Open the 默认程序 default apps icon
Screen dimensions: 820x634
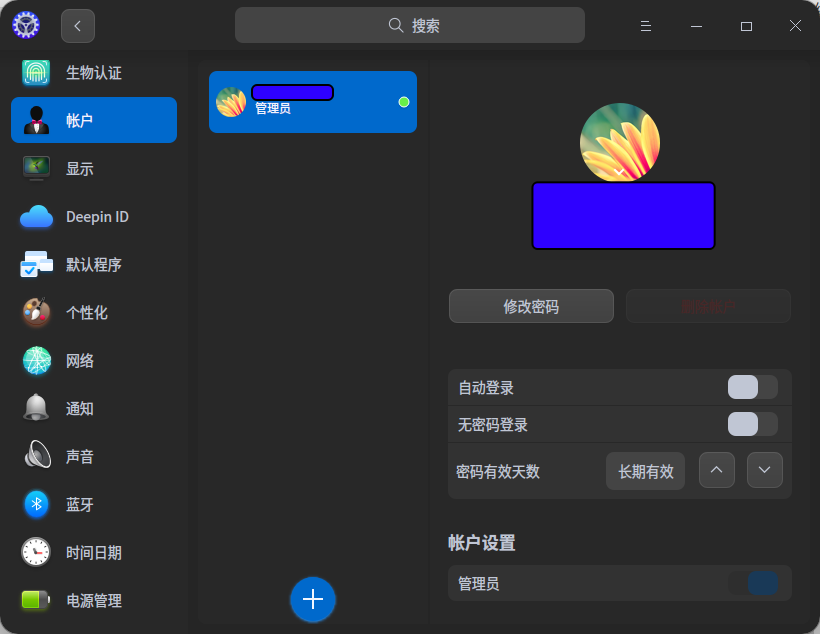point(36,264)
